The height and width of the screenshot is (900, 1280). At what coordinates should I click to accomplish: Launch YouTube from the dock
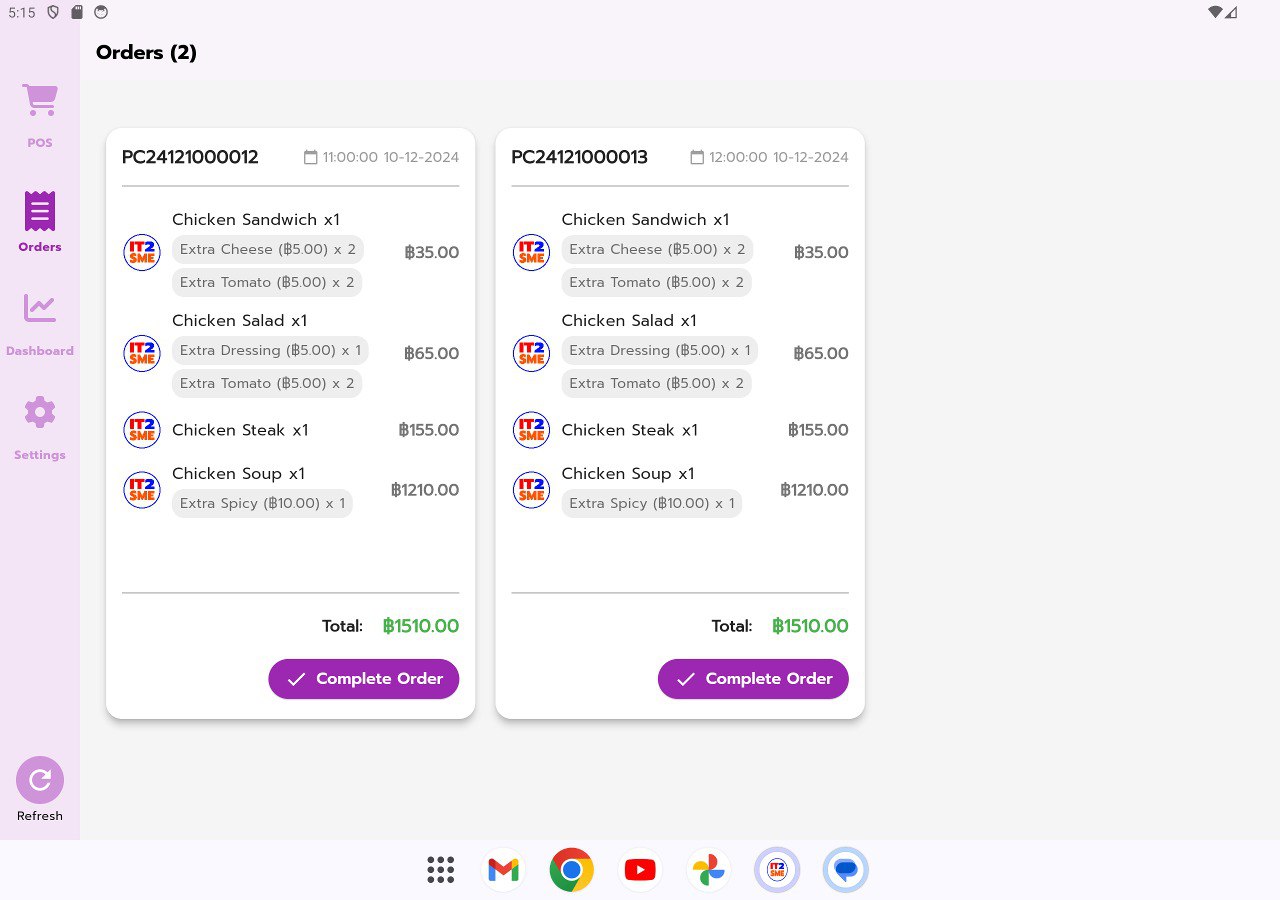(x=640, y=870)
